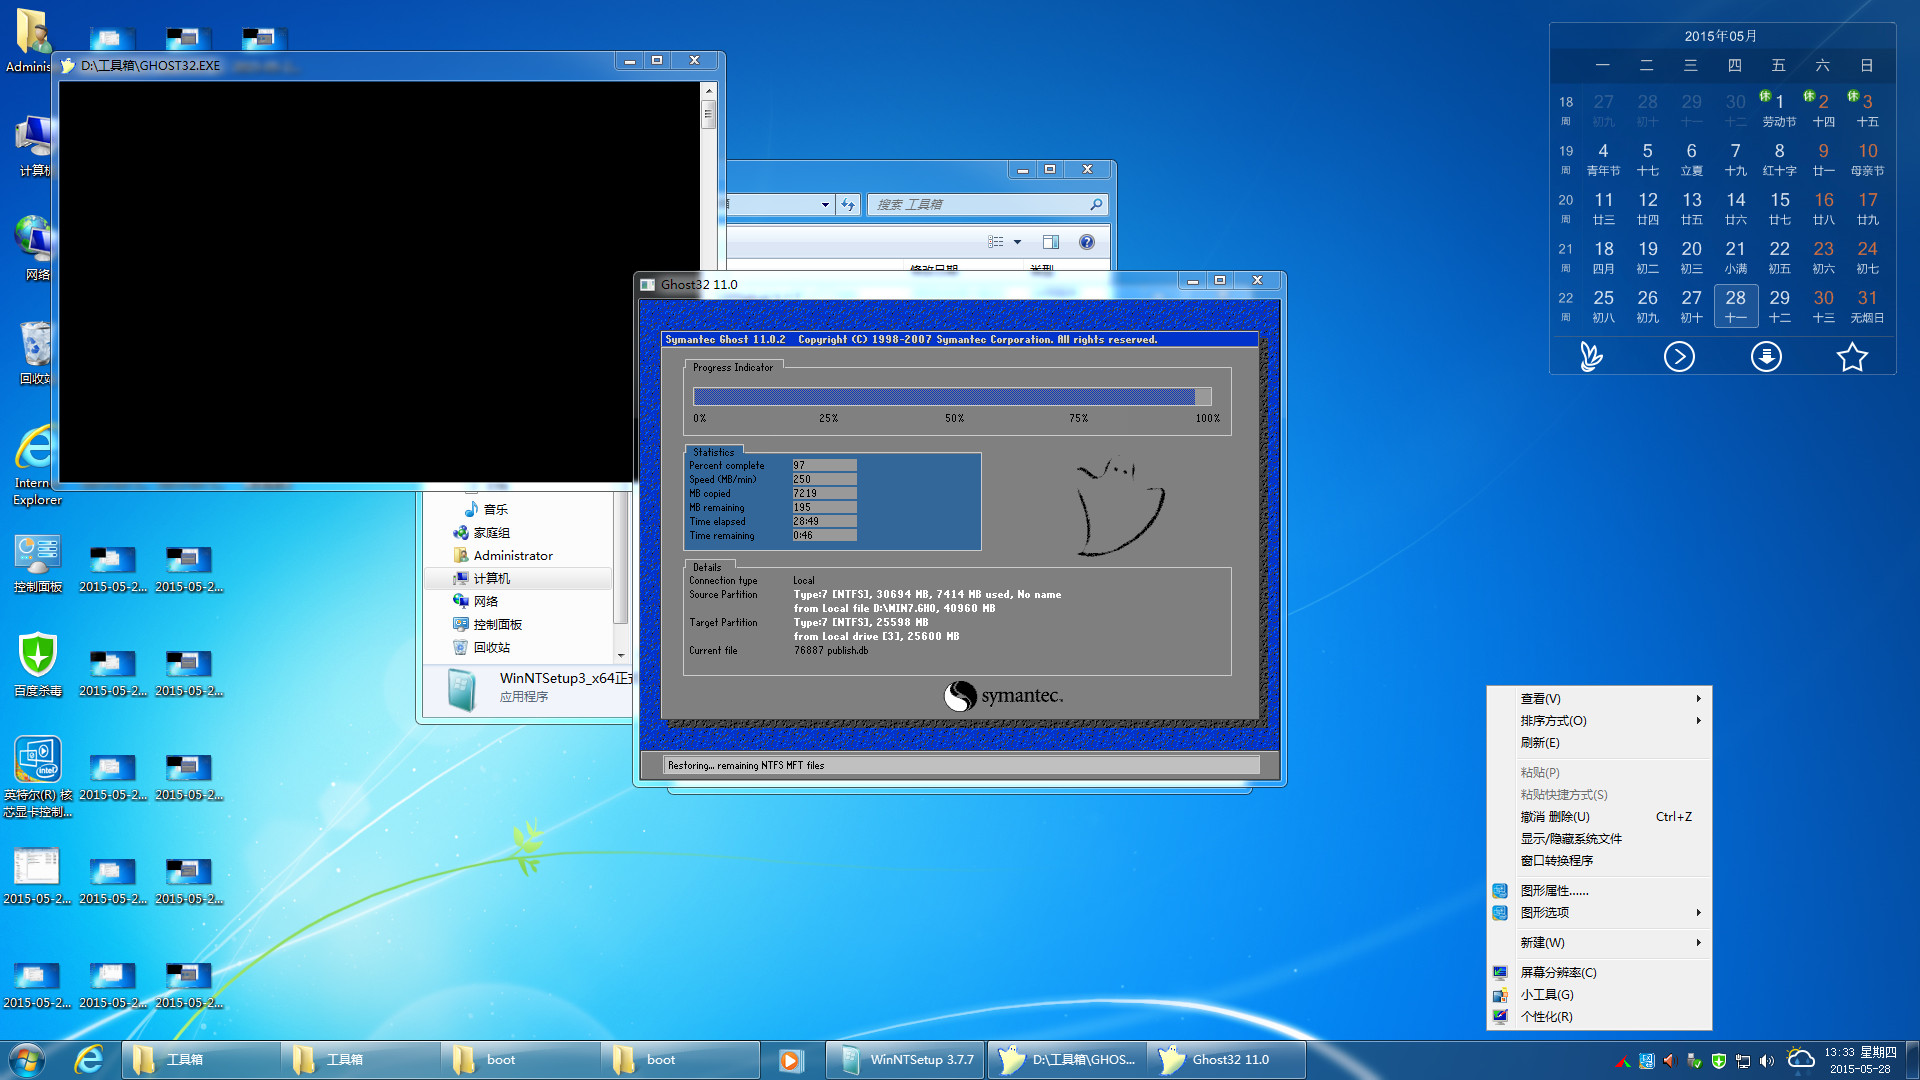Select 显示/隐藏系统文件 menu entry
Image resolution: width=1920 pixels, height=1080 pixels.
(x=1600, y=839)
